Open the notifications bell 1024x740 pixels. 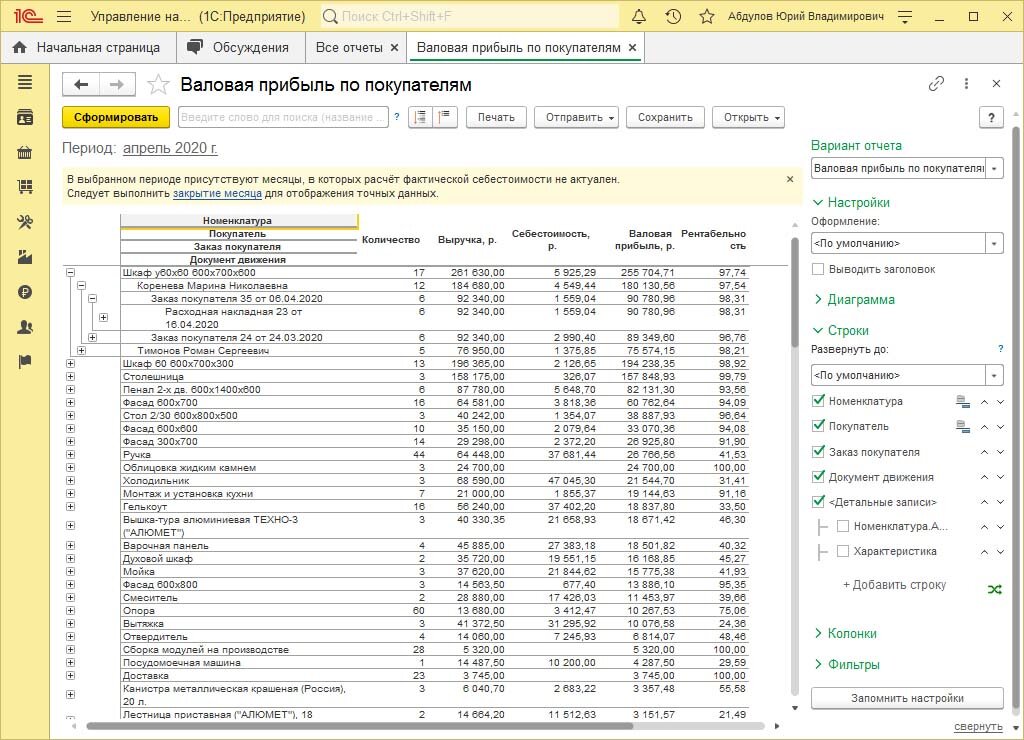point(640,17)
